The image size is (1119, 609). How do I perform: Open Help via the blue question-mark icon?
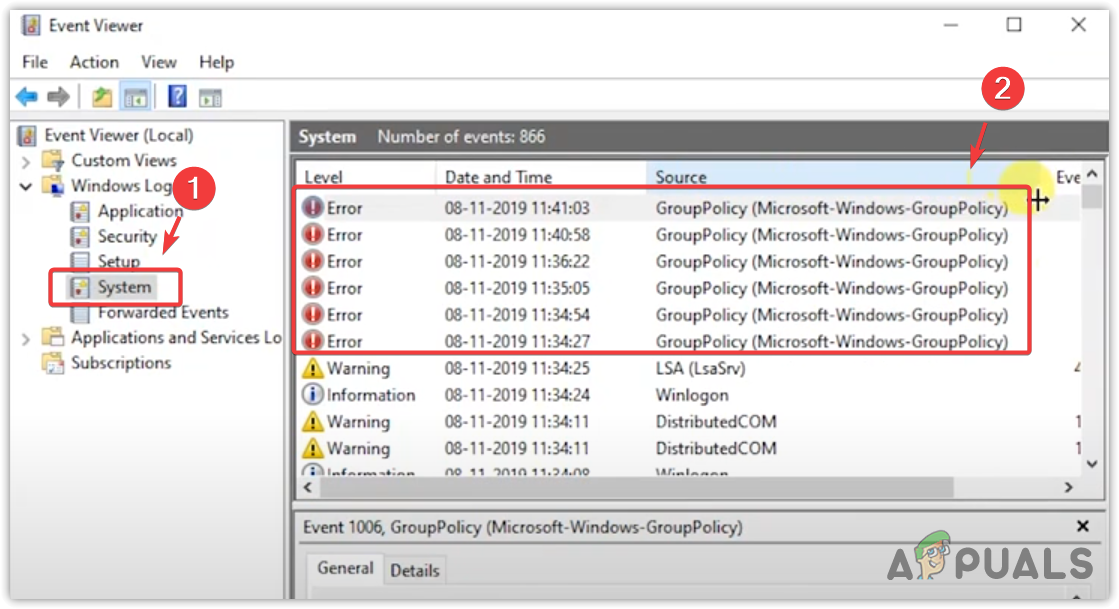pyautogui.click(x=177, y=97)
